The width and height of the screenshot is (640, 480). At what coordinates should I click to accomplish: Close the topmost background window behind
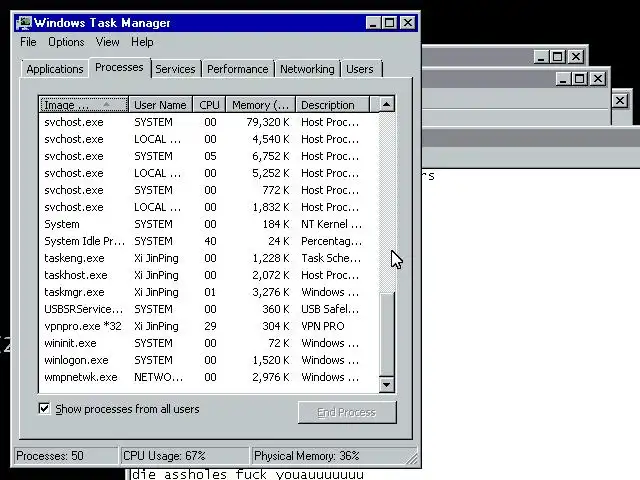[x=576, y=56]
